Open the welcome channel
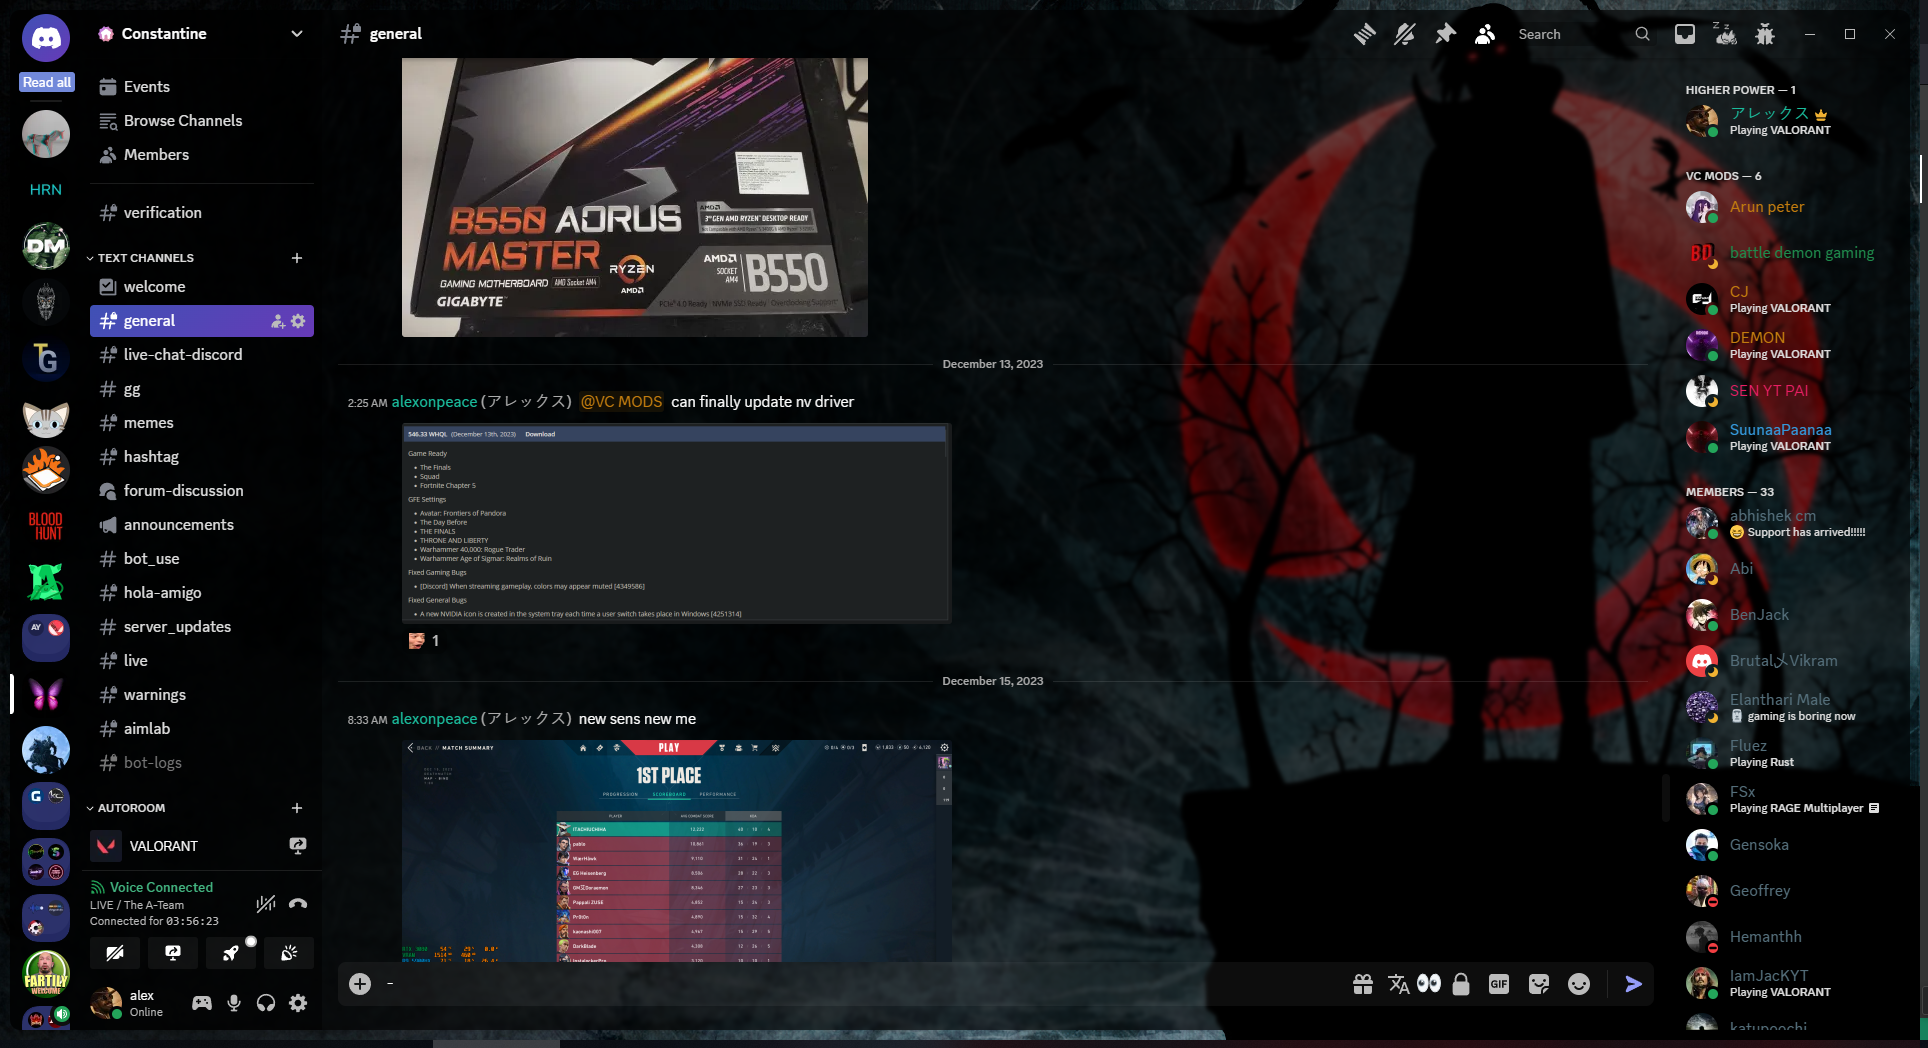The image size is (1928, 1048). pyautogui.click(x=201, y=287)
